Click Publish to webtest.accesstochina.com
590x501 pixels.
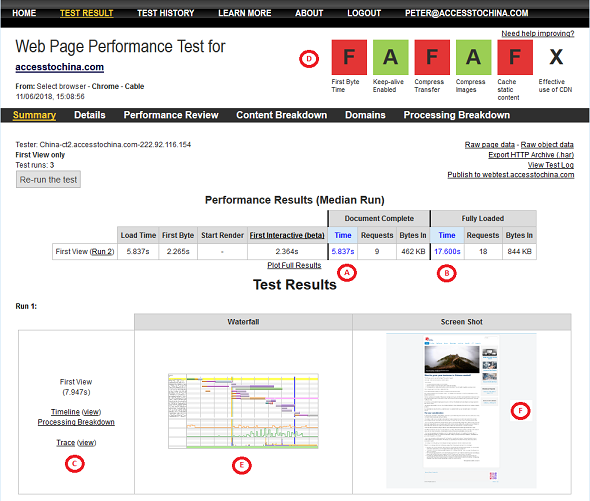pyautogui.click(x=511, y=175)
